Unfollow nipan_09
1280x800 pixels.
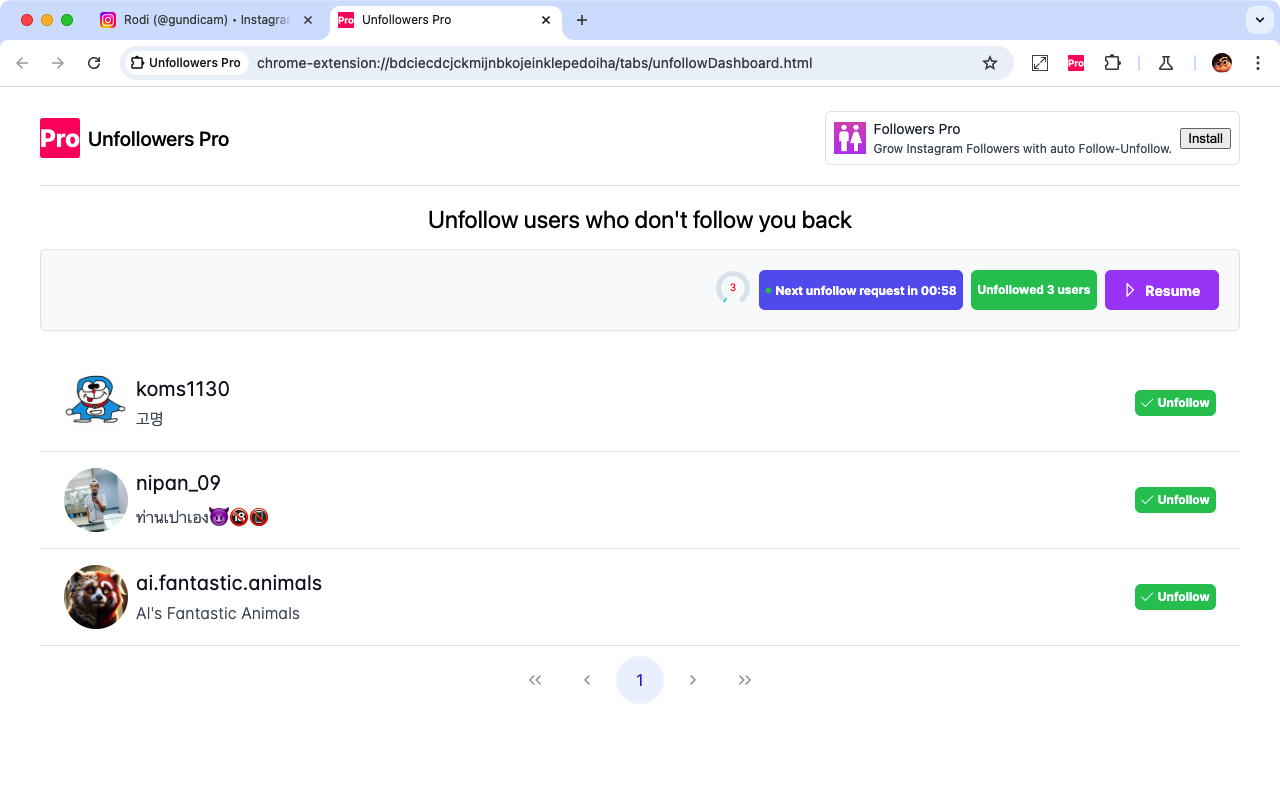click(x=1175, y=500)
